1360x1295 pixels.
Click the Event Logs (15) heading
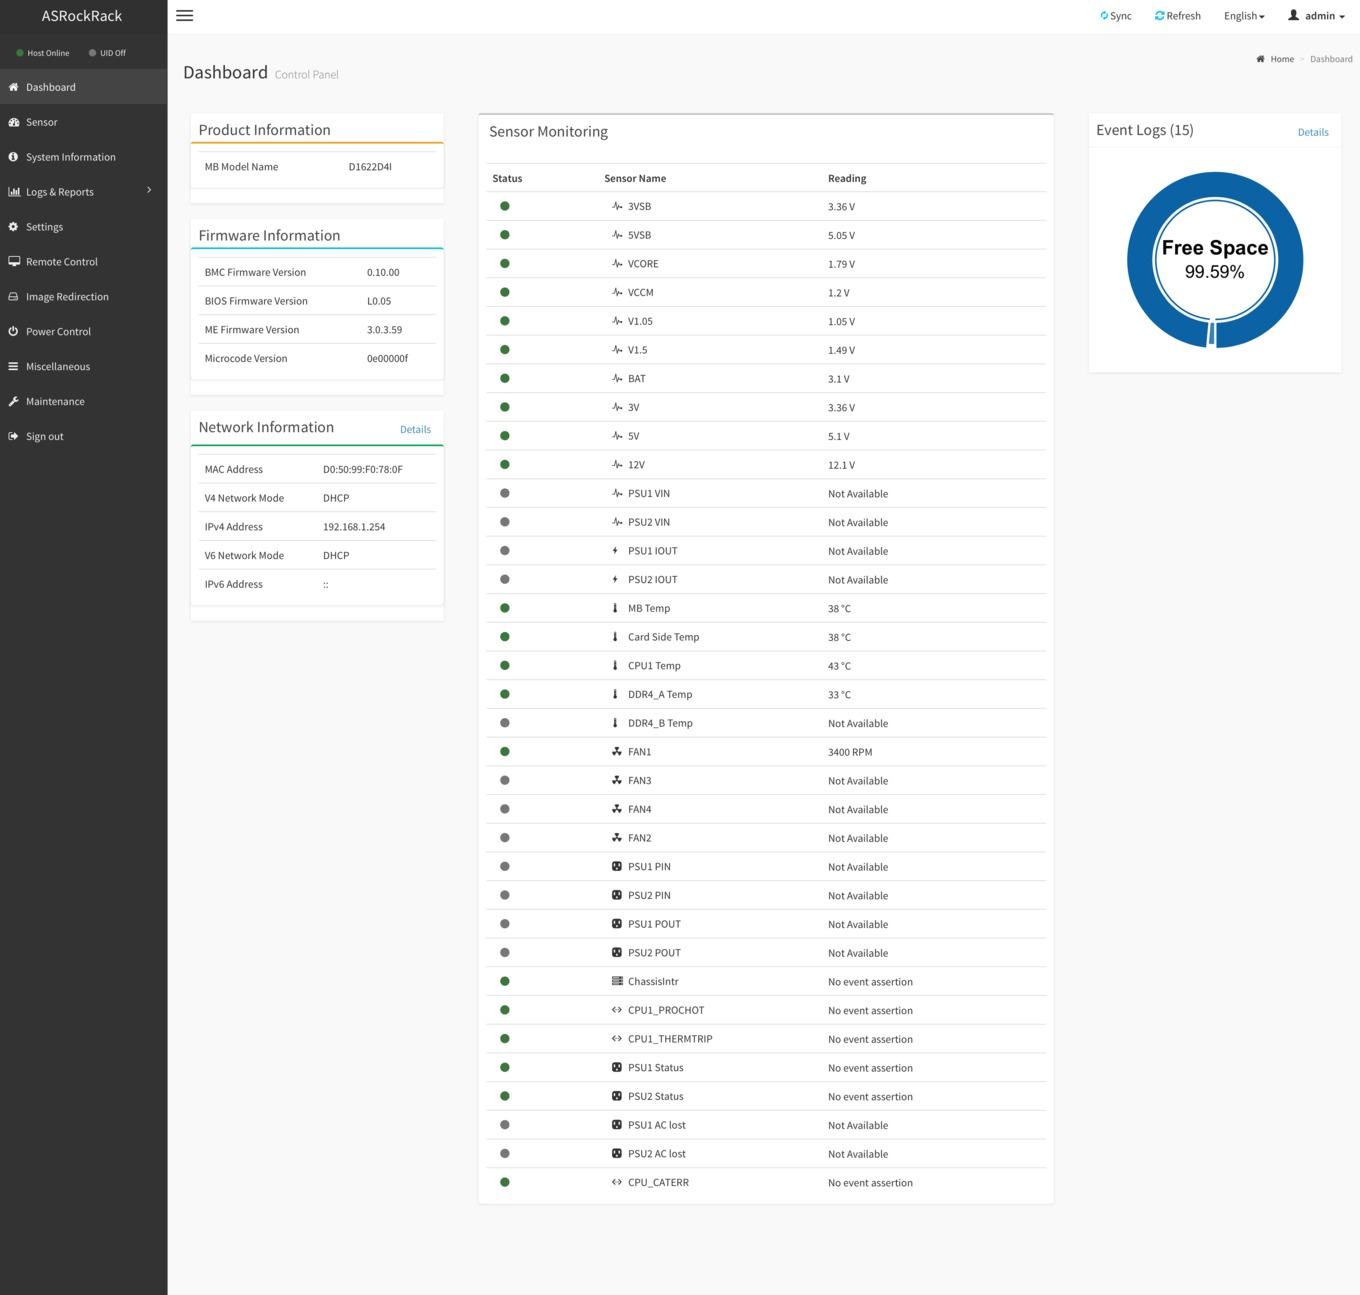coord(1145,130)
